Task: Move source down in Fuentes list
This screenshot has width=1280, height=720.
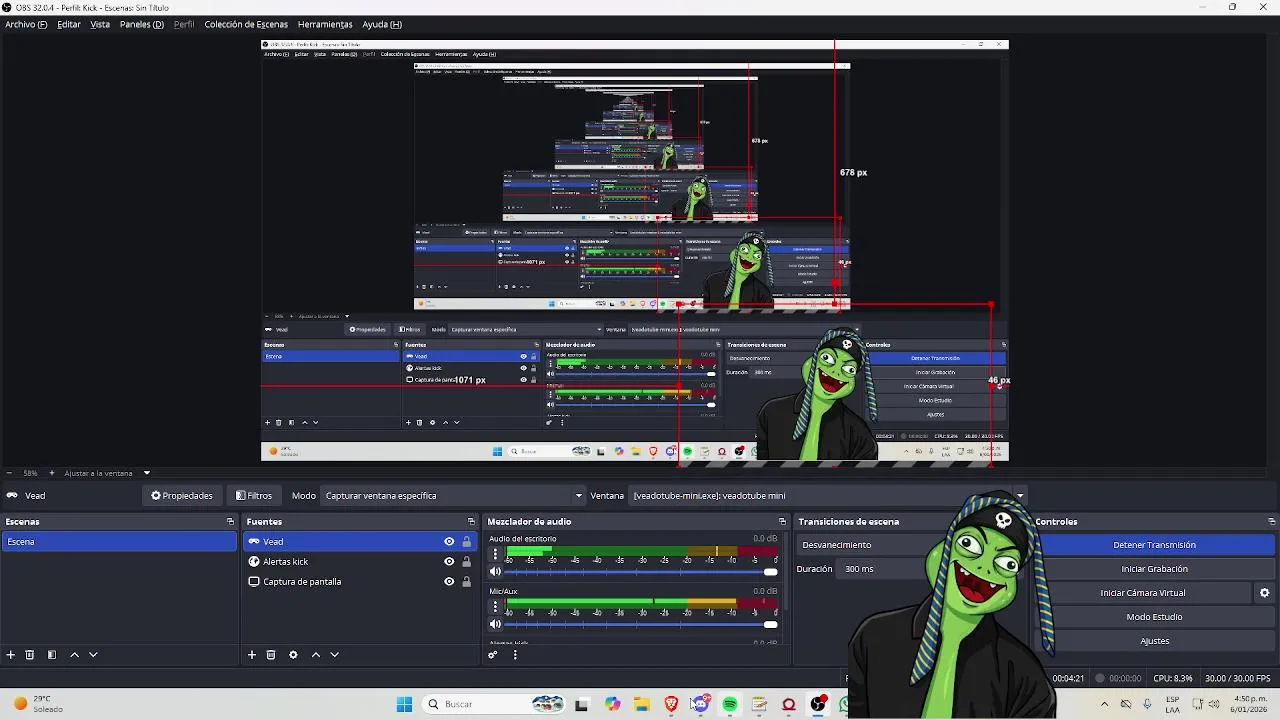Action: tap(335, 655)
